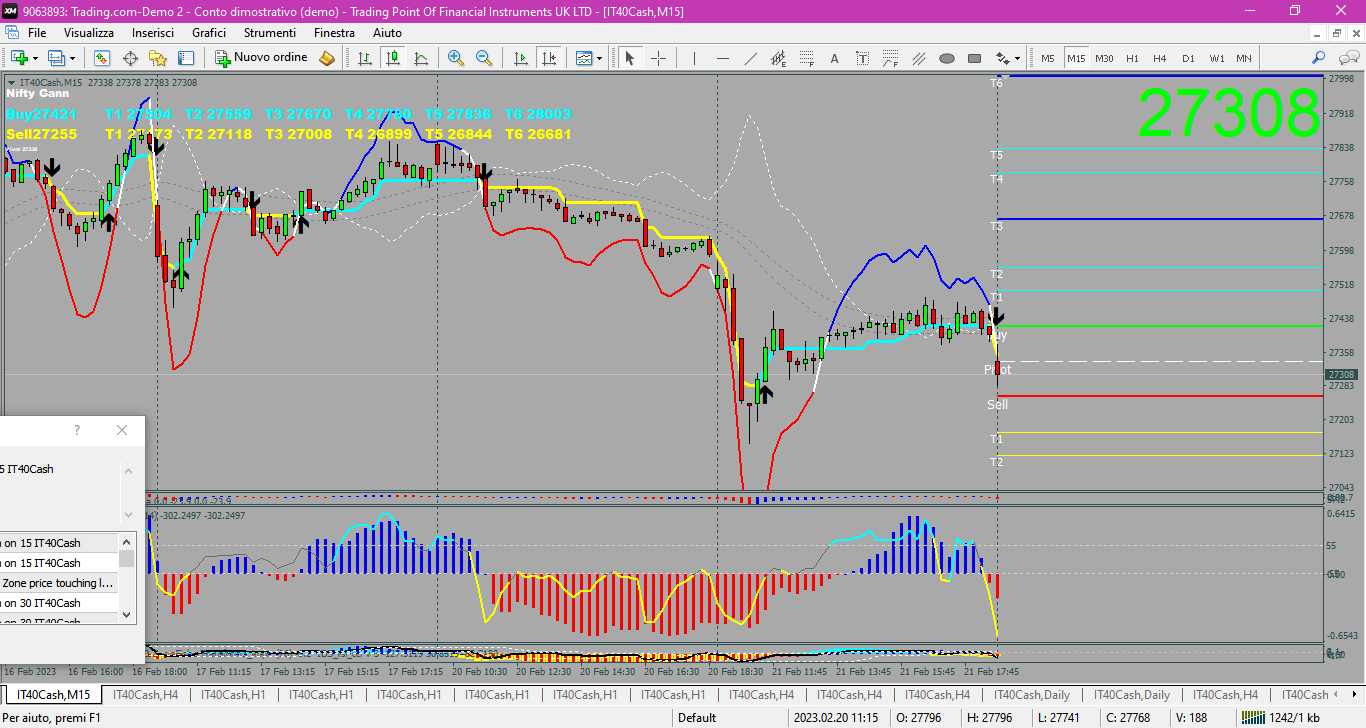Open the Navigator panel

point(158,58)
